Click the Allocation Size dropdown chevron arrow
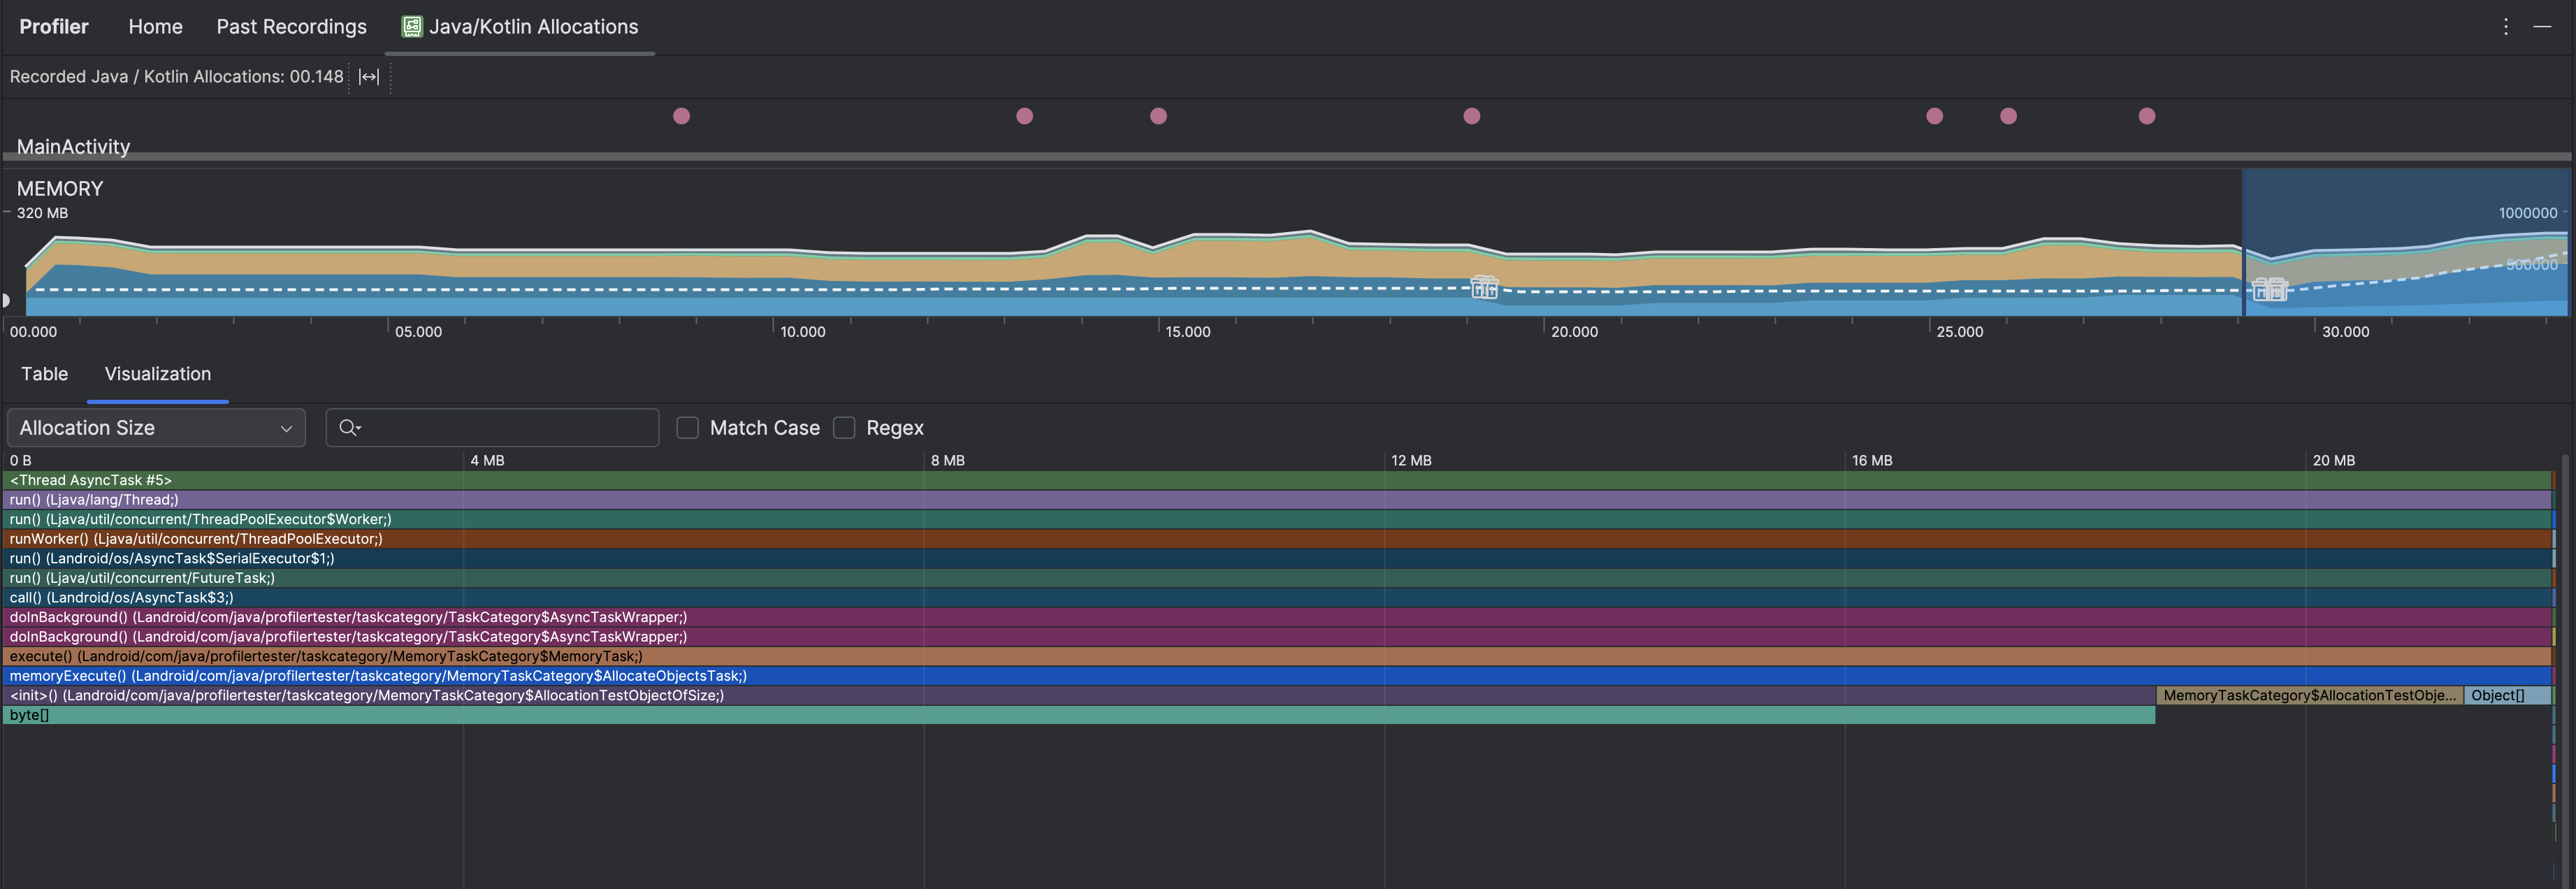The image size is (2576, 889). [x=286, y=429]
